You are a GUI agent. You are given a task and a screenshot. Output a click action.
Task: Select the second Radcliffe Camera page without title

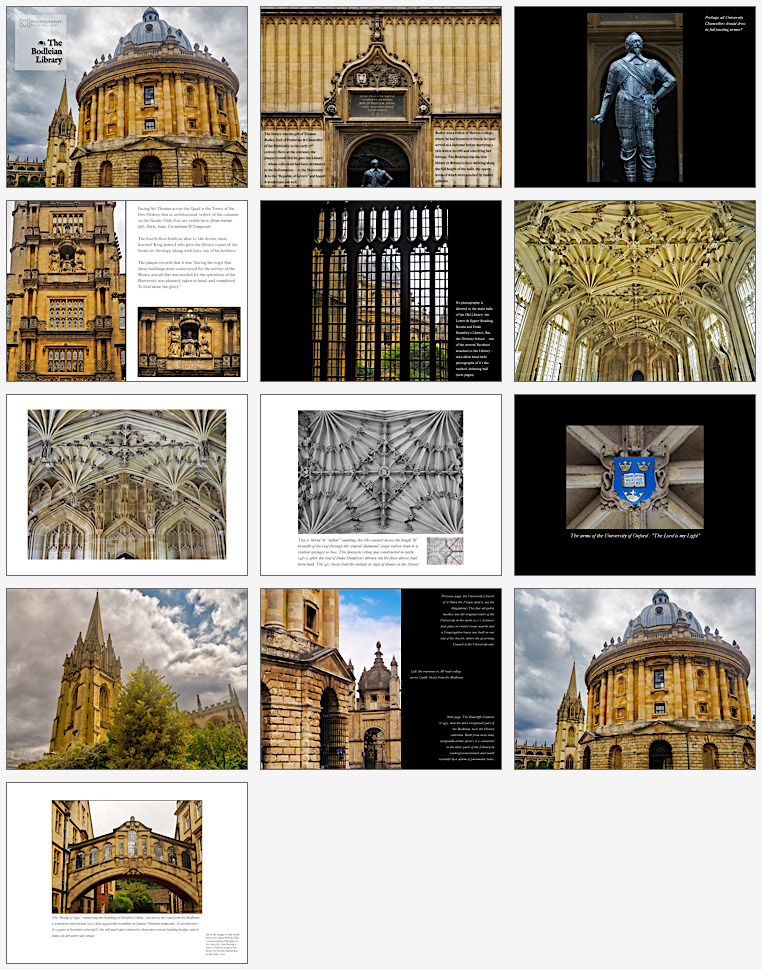coord(635,679)
